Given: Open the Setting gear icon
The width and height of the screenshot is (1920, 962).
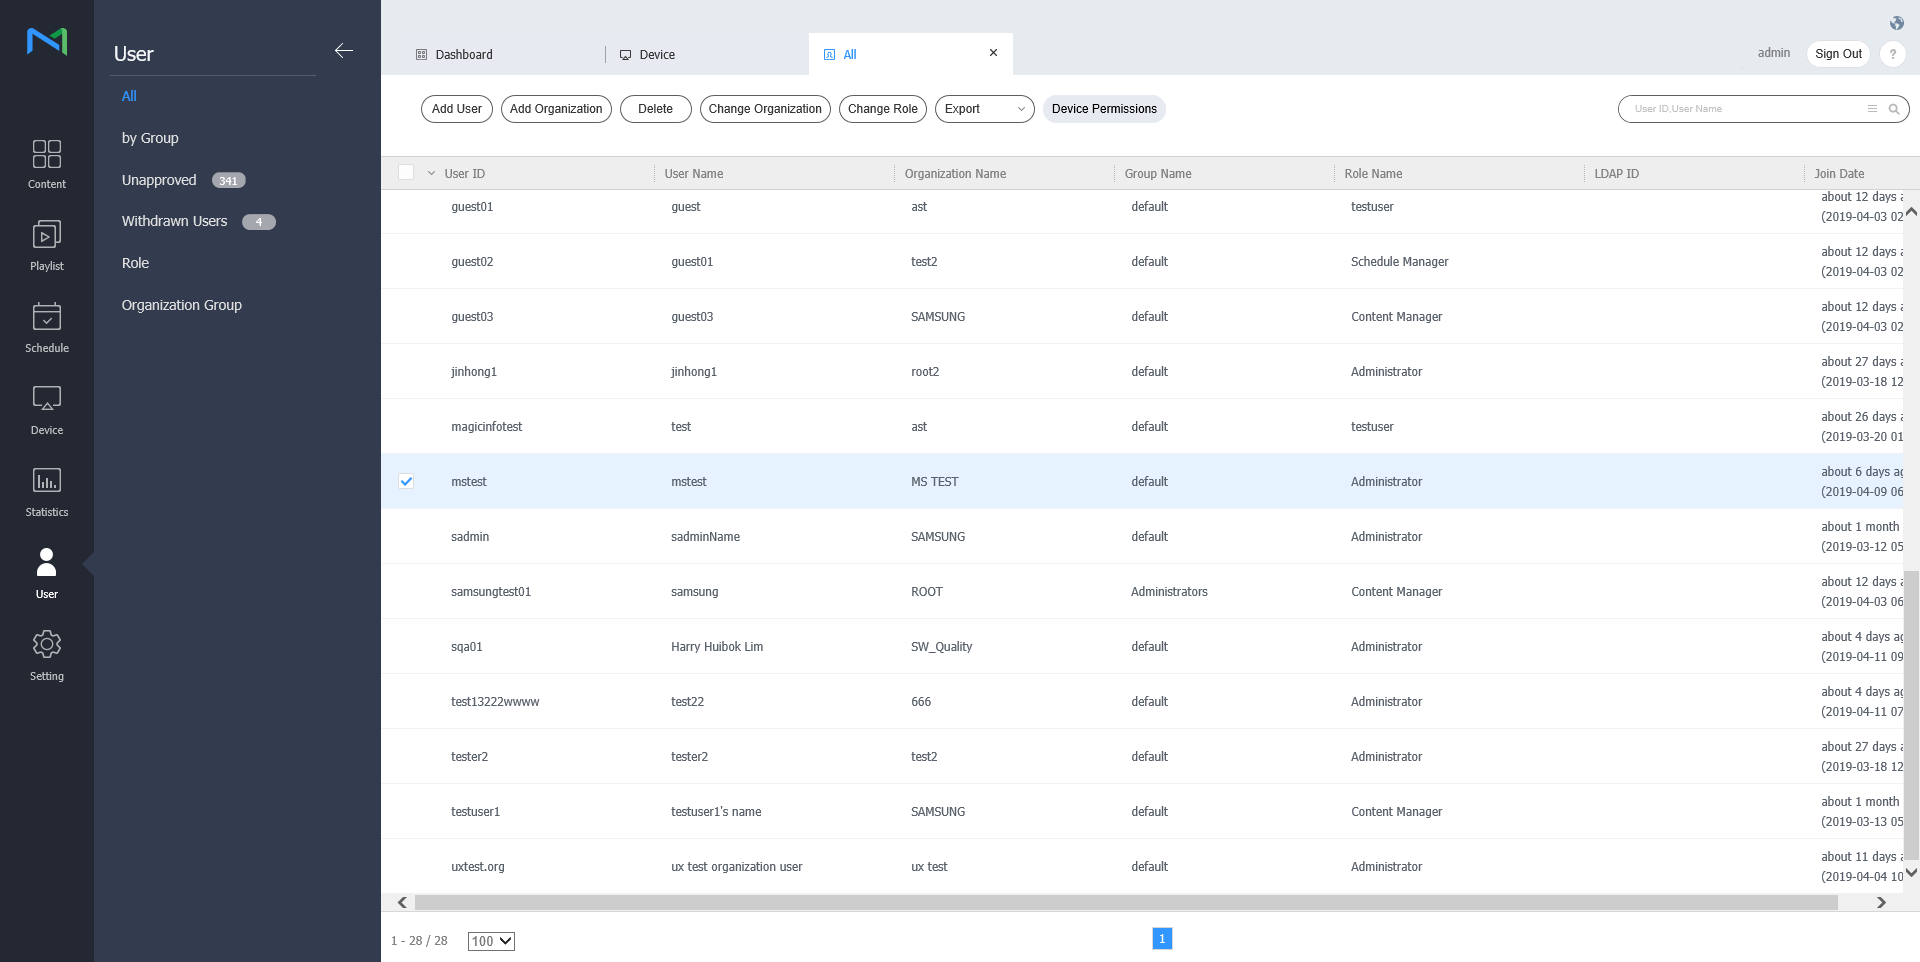Looking at the screenshot, I should (x=46, y=646).
